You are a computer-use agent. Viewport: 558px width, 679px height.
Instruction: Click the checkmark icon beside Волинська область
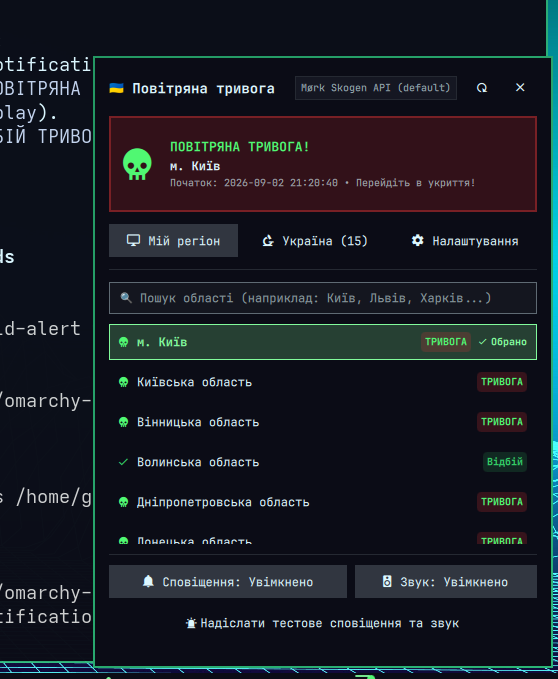pyautogui.click(x=123, y=462)
